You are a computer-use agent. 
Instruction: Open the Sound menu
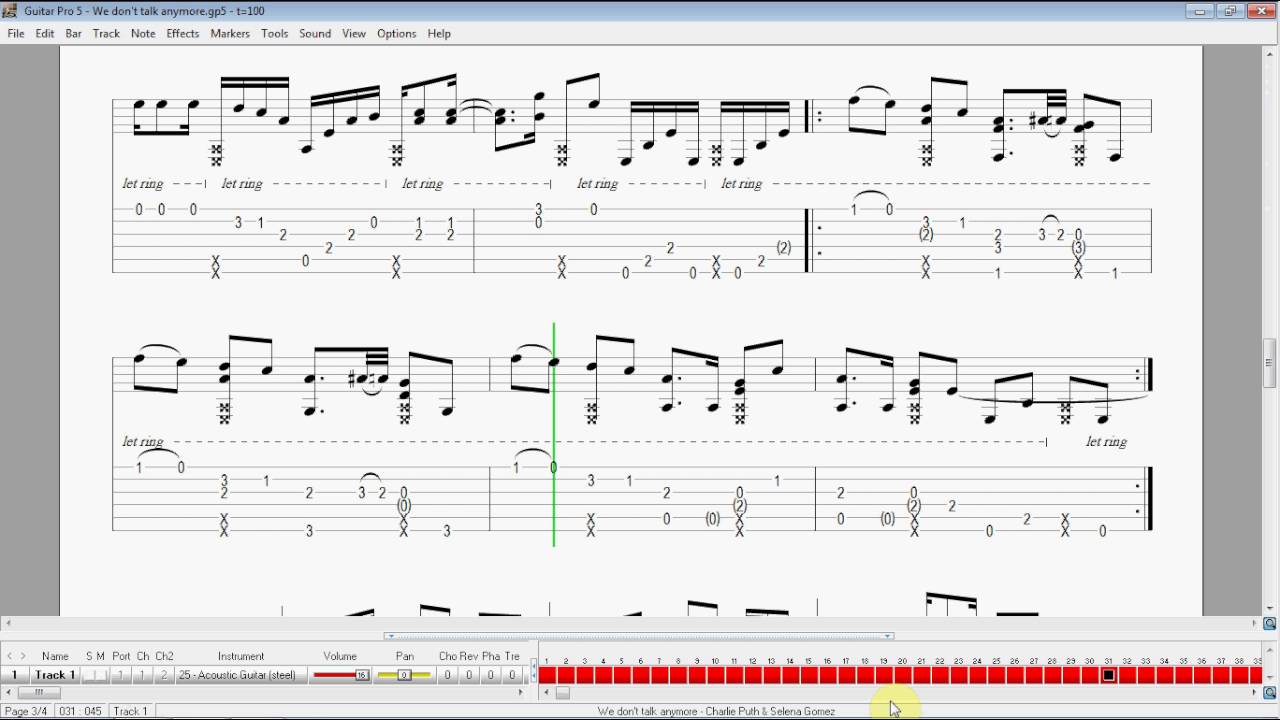pos(315,33)
